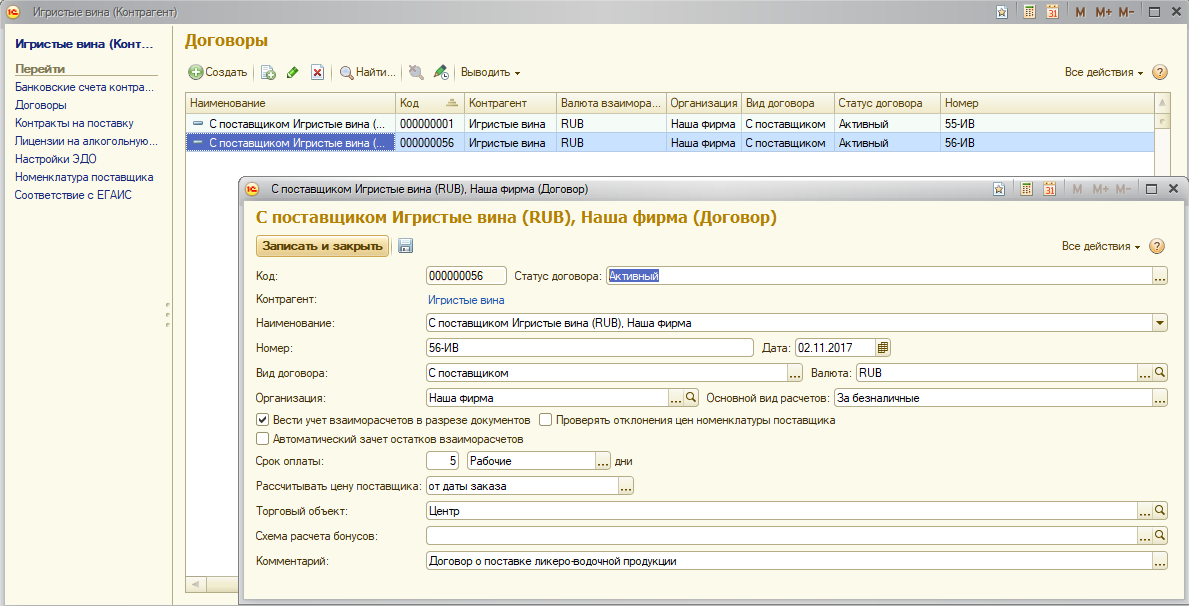Open the Выводить dropdown menu
The height and width of the screenshot is (606, 1189).
(x=491, y=73)
